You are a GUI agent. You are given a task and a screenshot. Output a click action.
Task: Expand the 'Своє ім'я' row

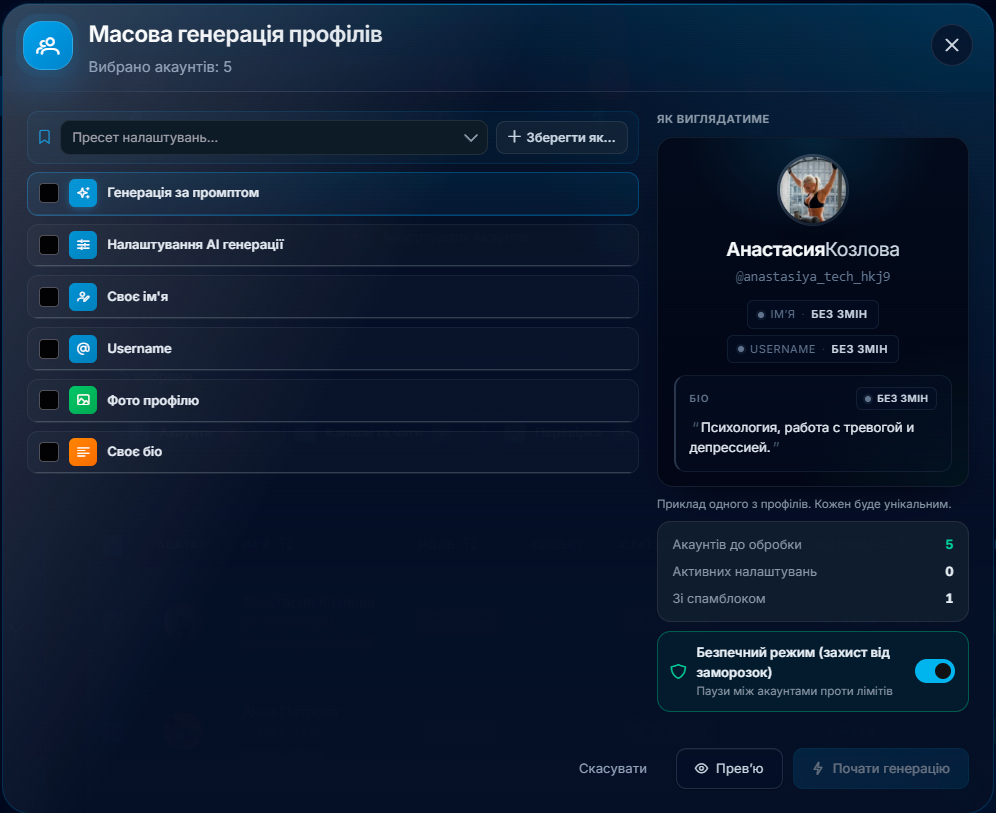pyautogui.click(x=333, y=297)
